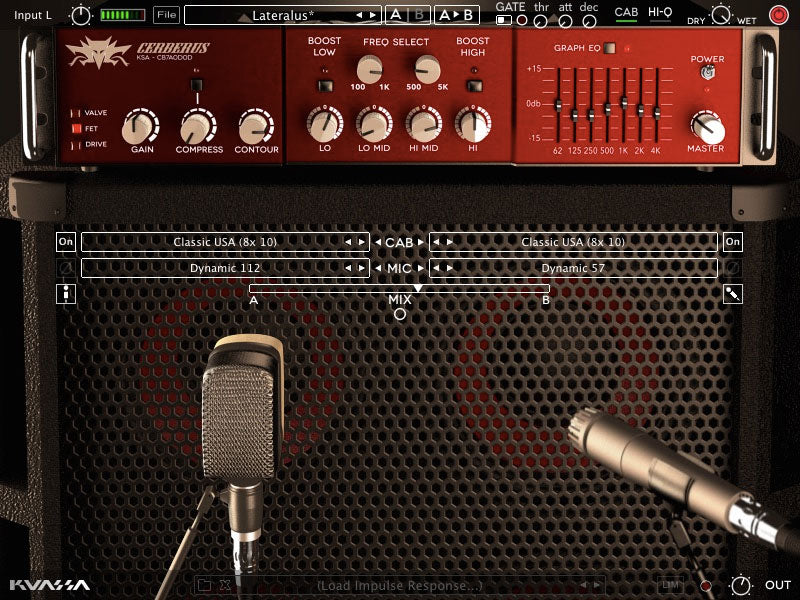Toggle the BOOST HIGH switch
800x600 pixels.
473,85
